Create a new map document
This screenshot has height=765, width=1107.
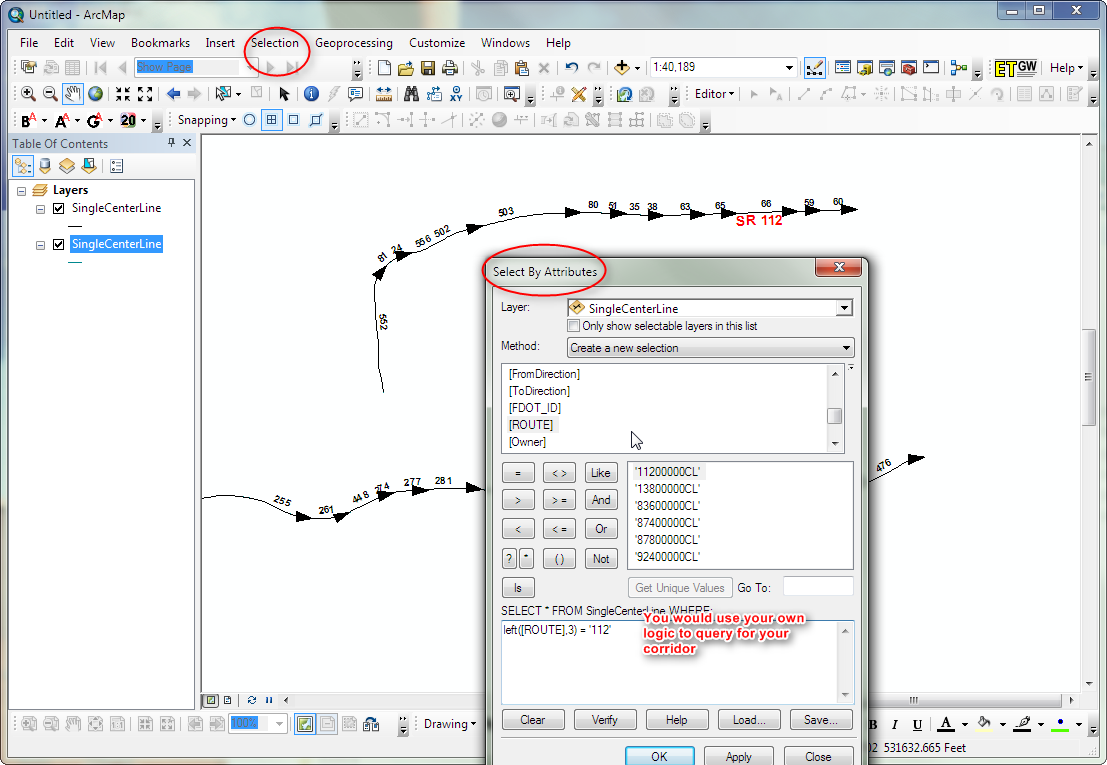(x=383, y=68)
